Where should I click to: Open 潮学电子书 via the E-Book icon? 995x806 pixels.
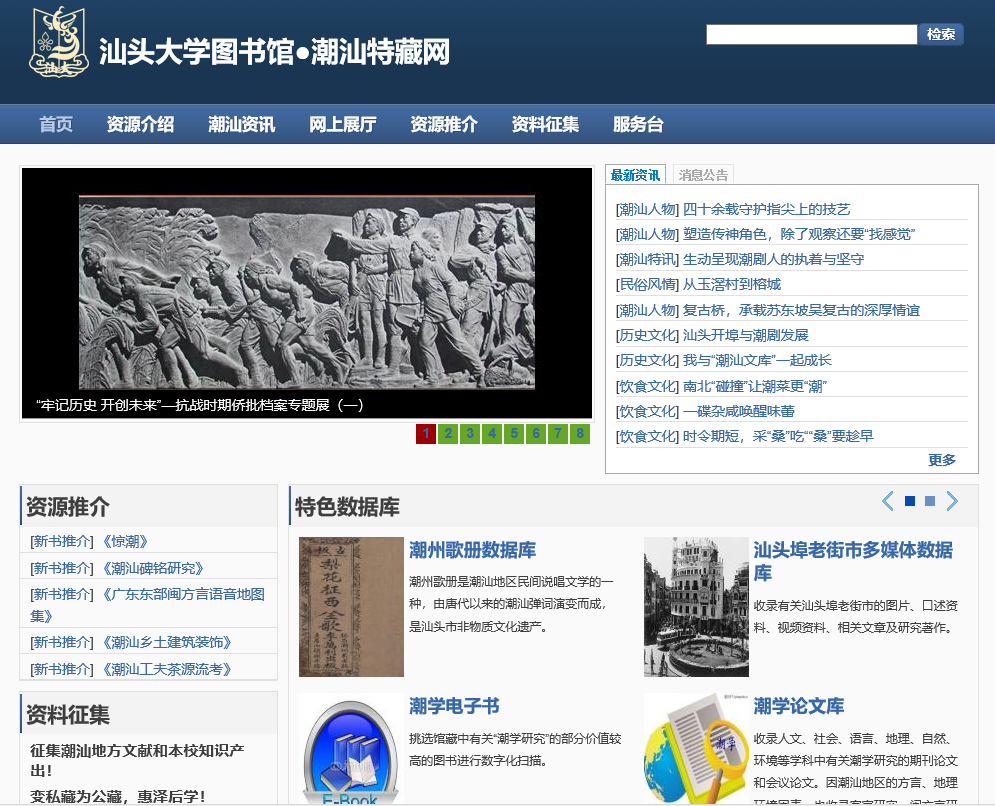350,751
